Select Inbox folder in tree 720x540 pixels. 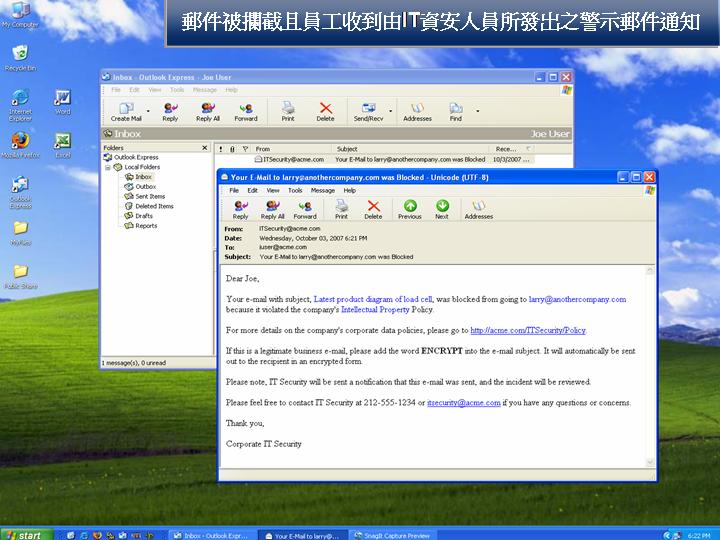(139, 177)
